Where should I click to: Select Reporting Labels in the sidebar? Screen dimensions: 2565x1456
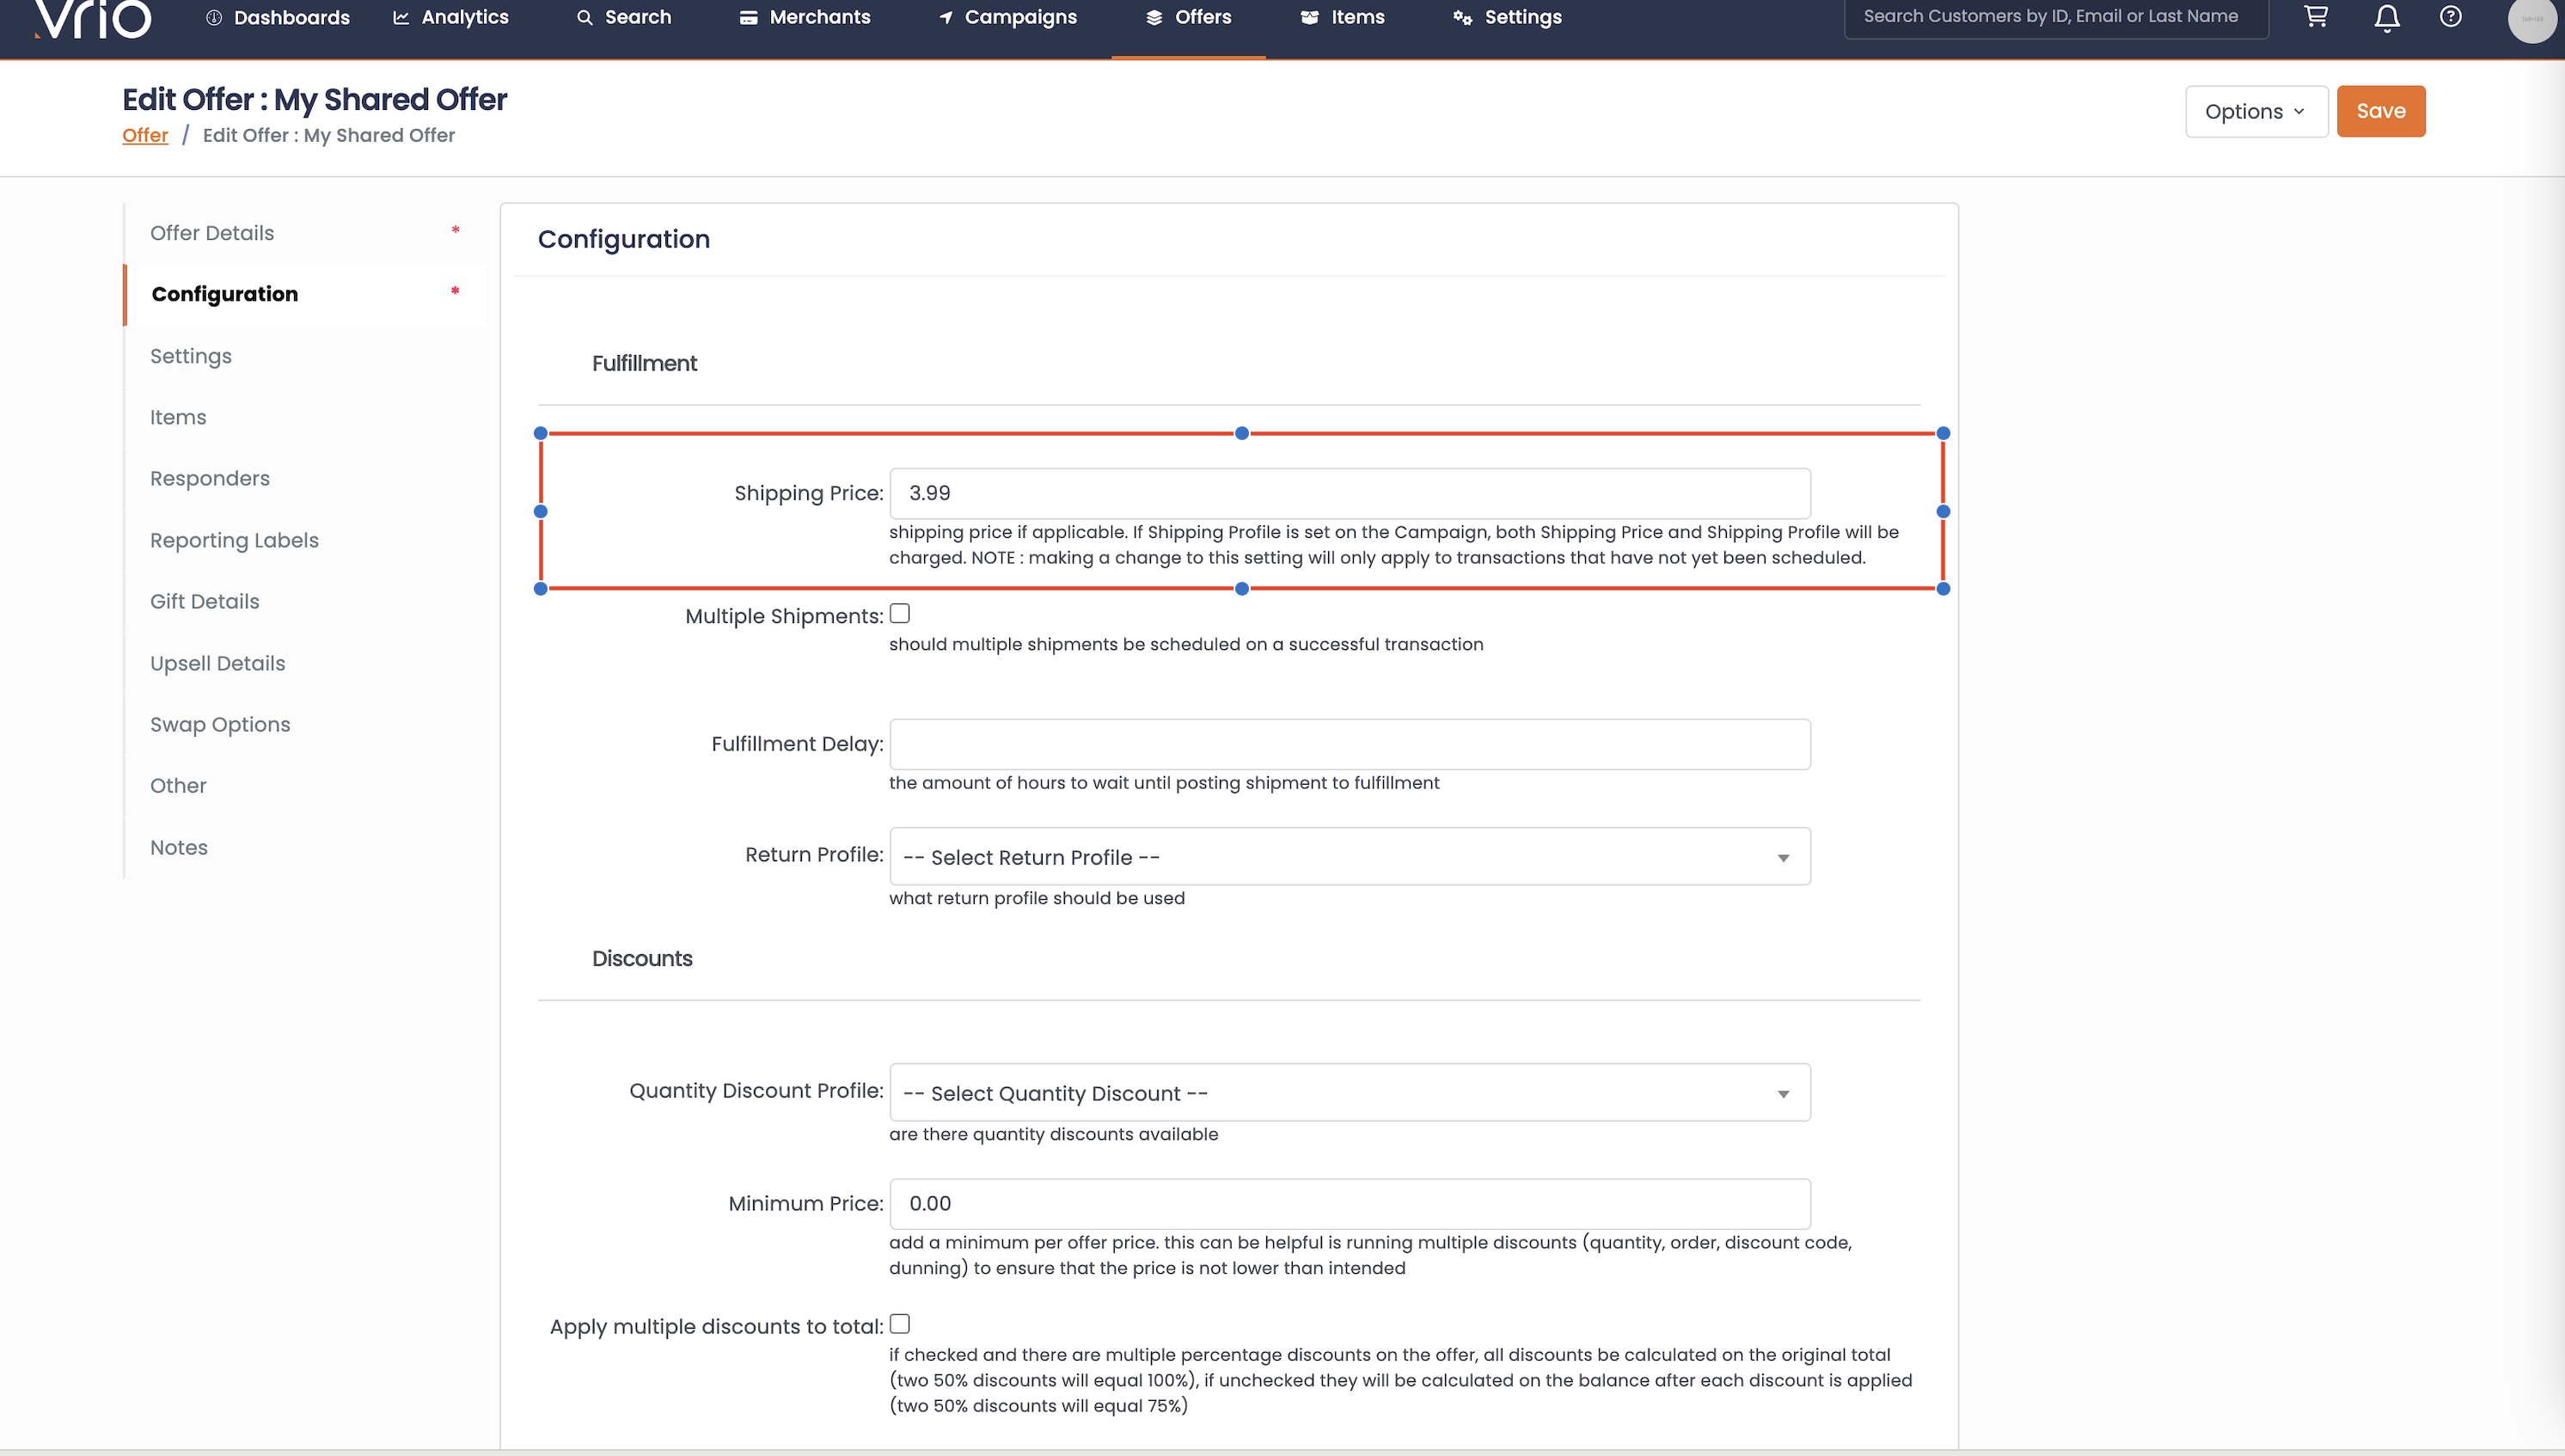pyautogui.click(x=305, y=540)
